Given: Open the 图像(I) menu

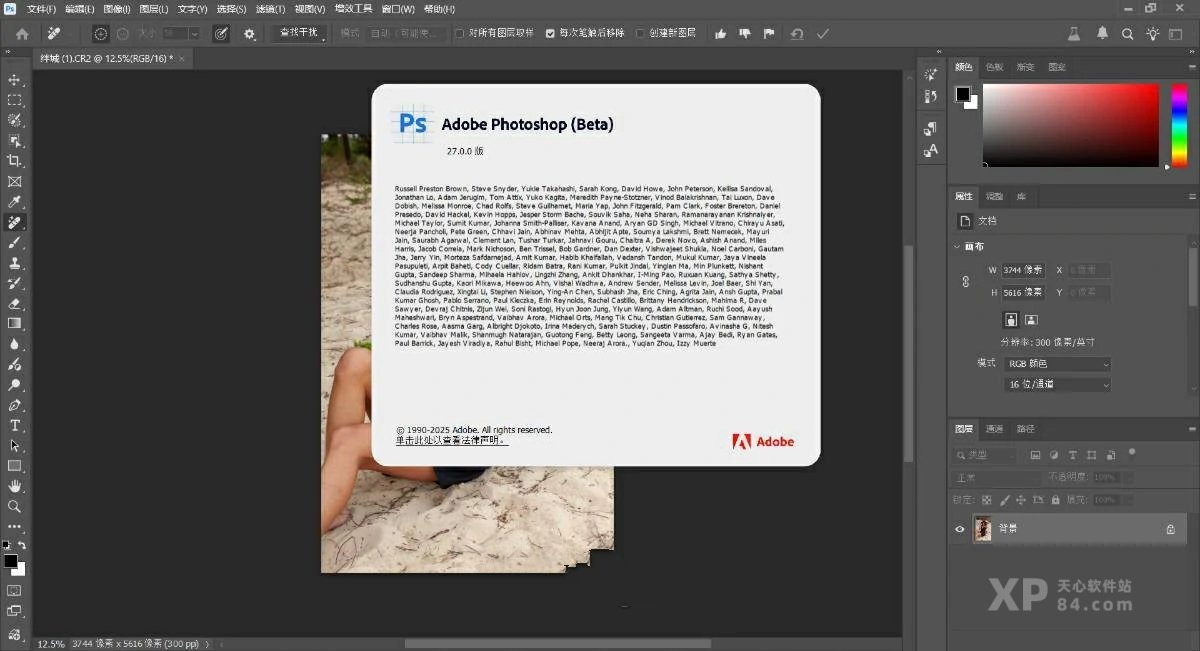Looking at the screenshot, I should tap(116, 8).
